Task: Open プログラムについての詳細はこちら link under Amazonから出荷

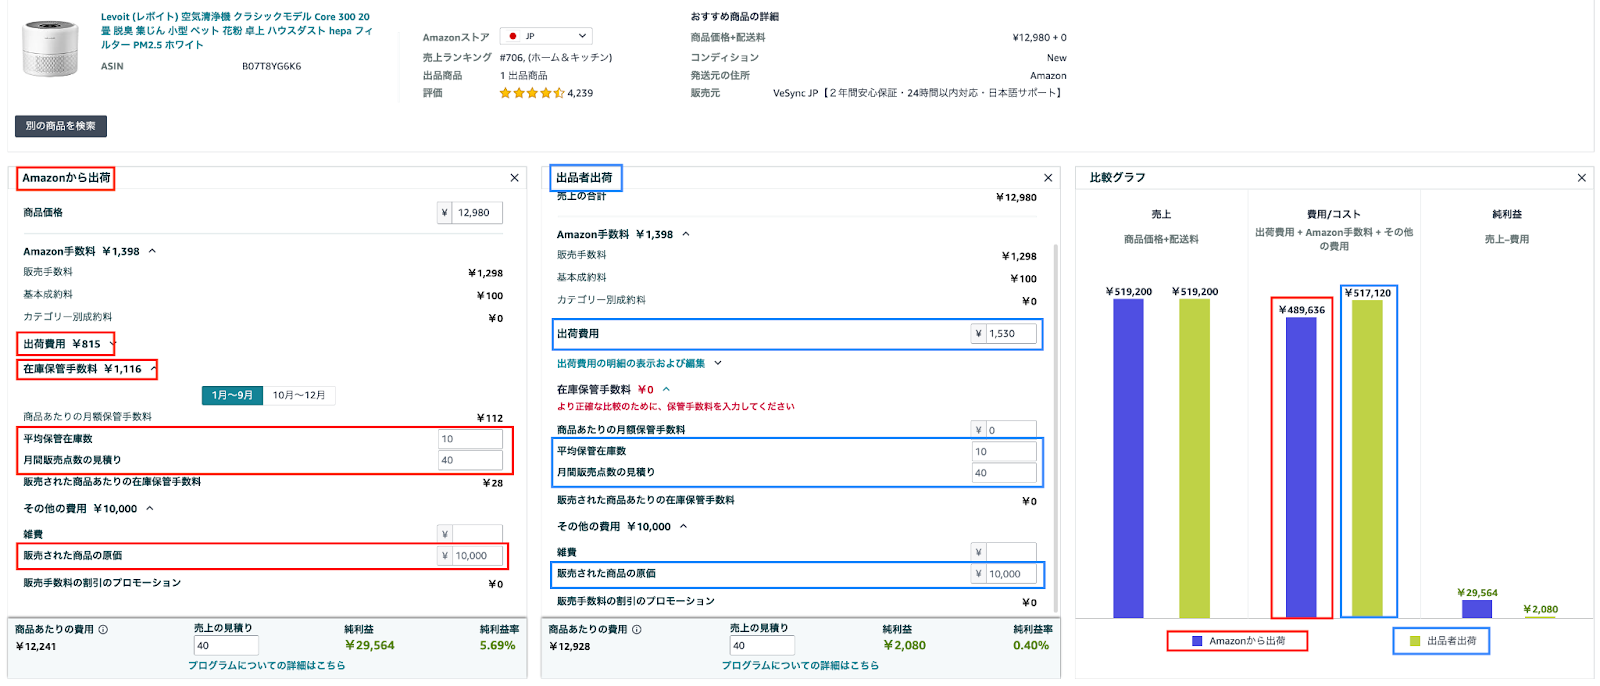Action: (x=267, y=665)
